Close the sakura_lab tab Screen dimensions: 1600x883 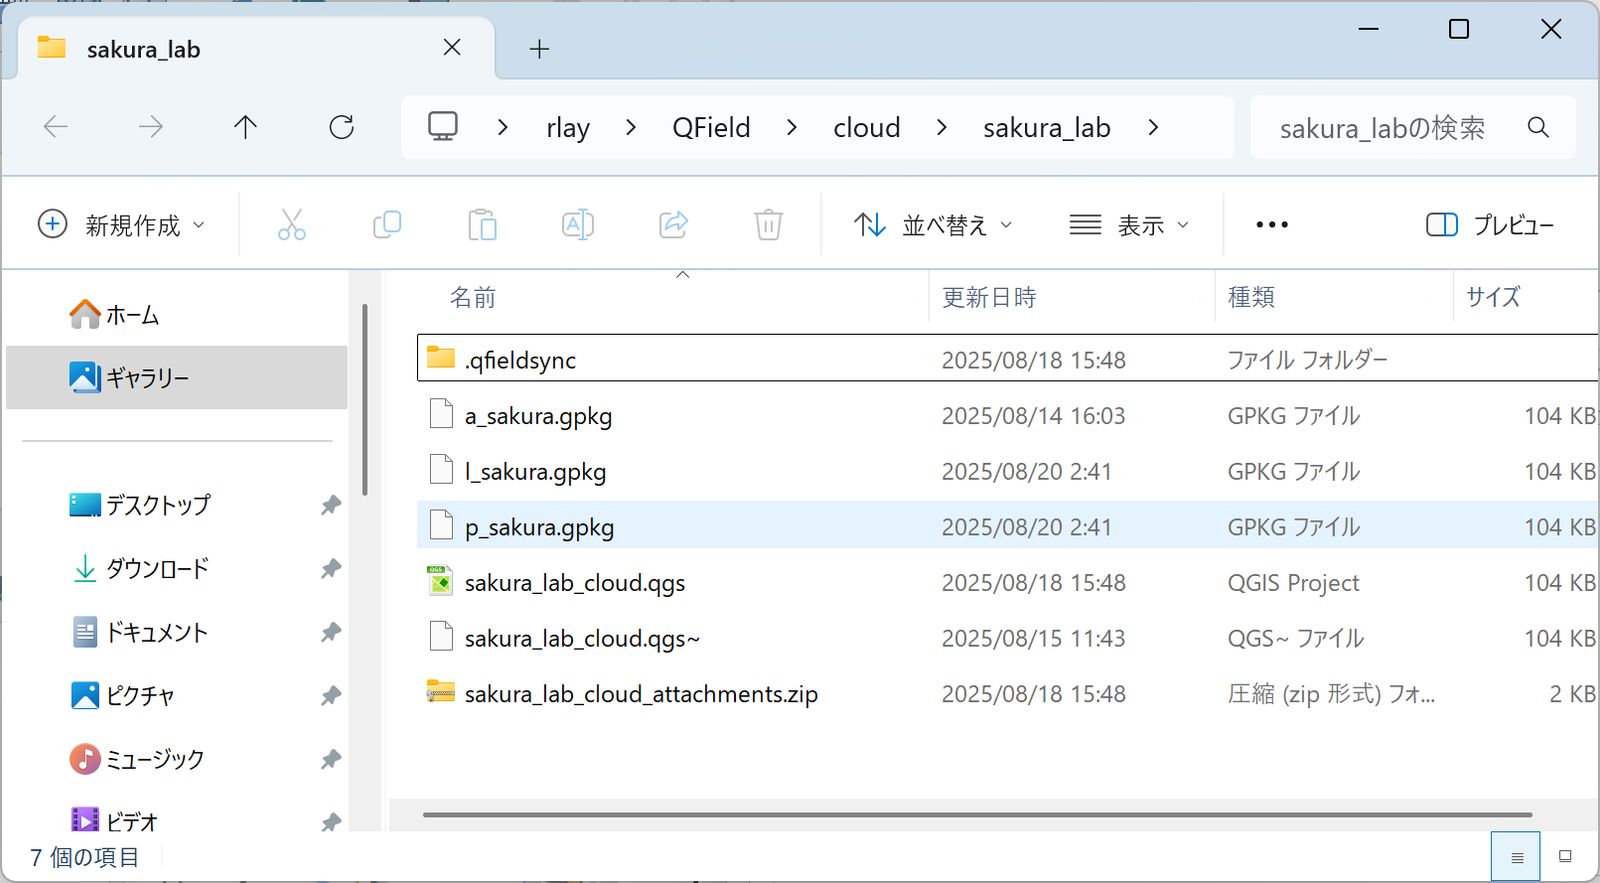click(452, 48)
